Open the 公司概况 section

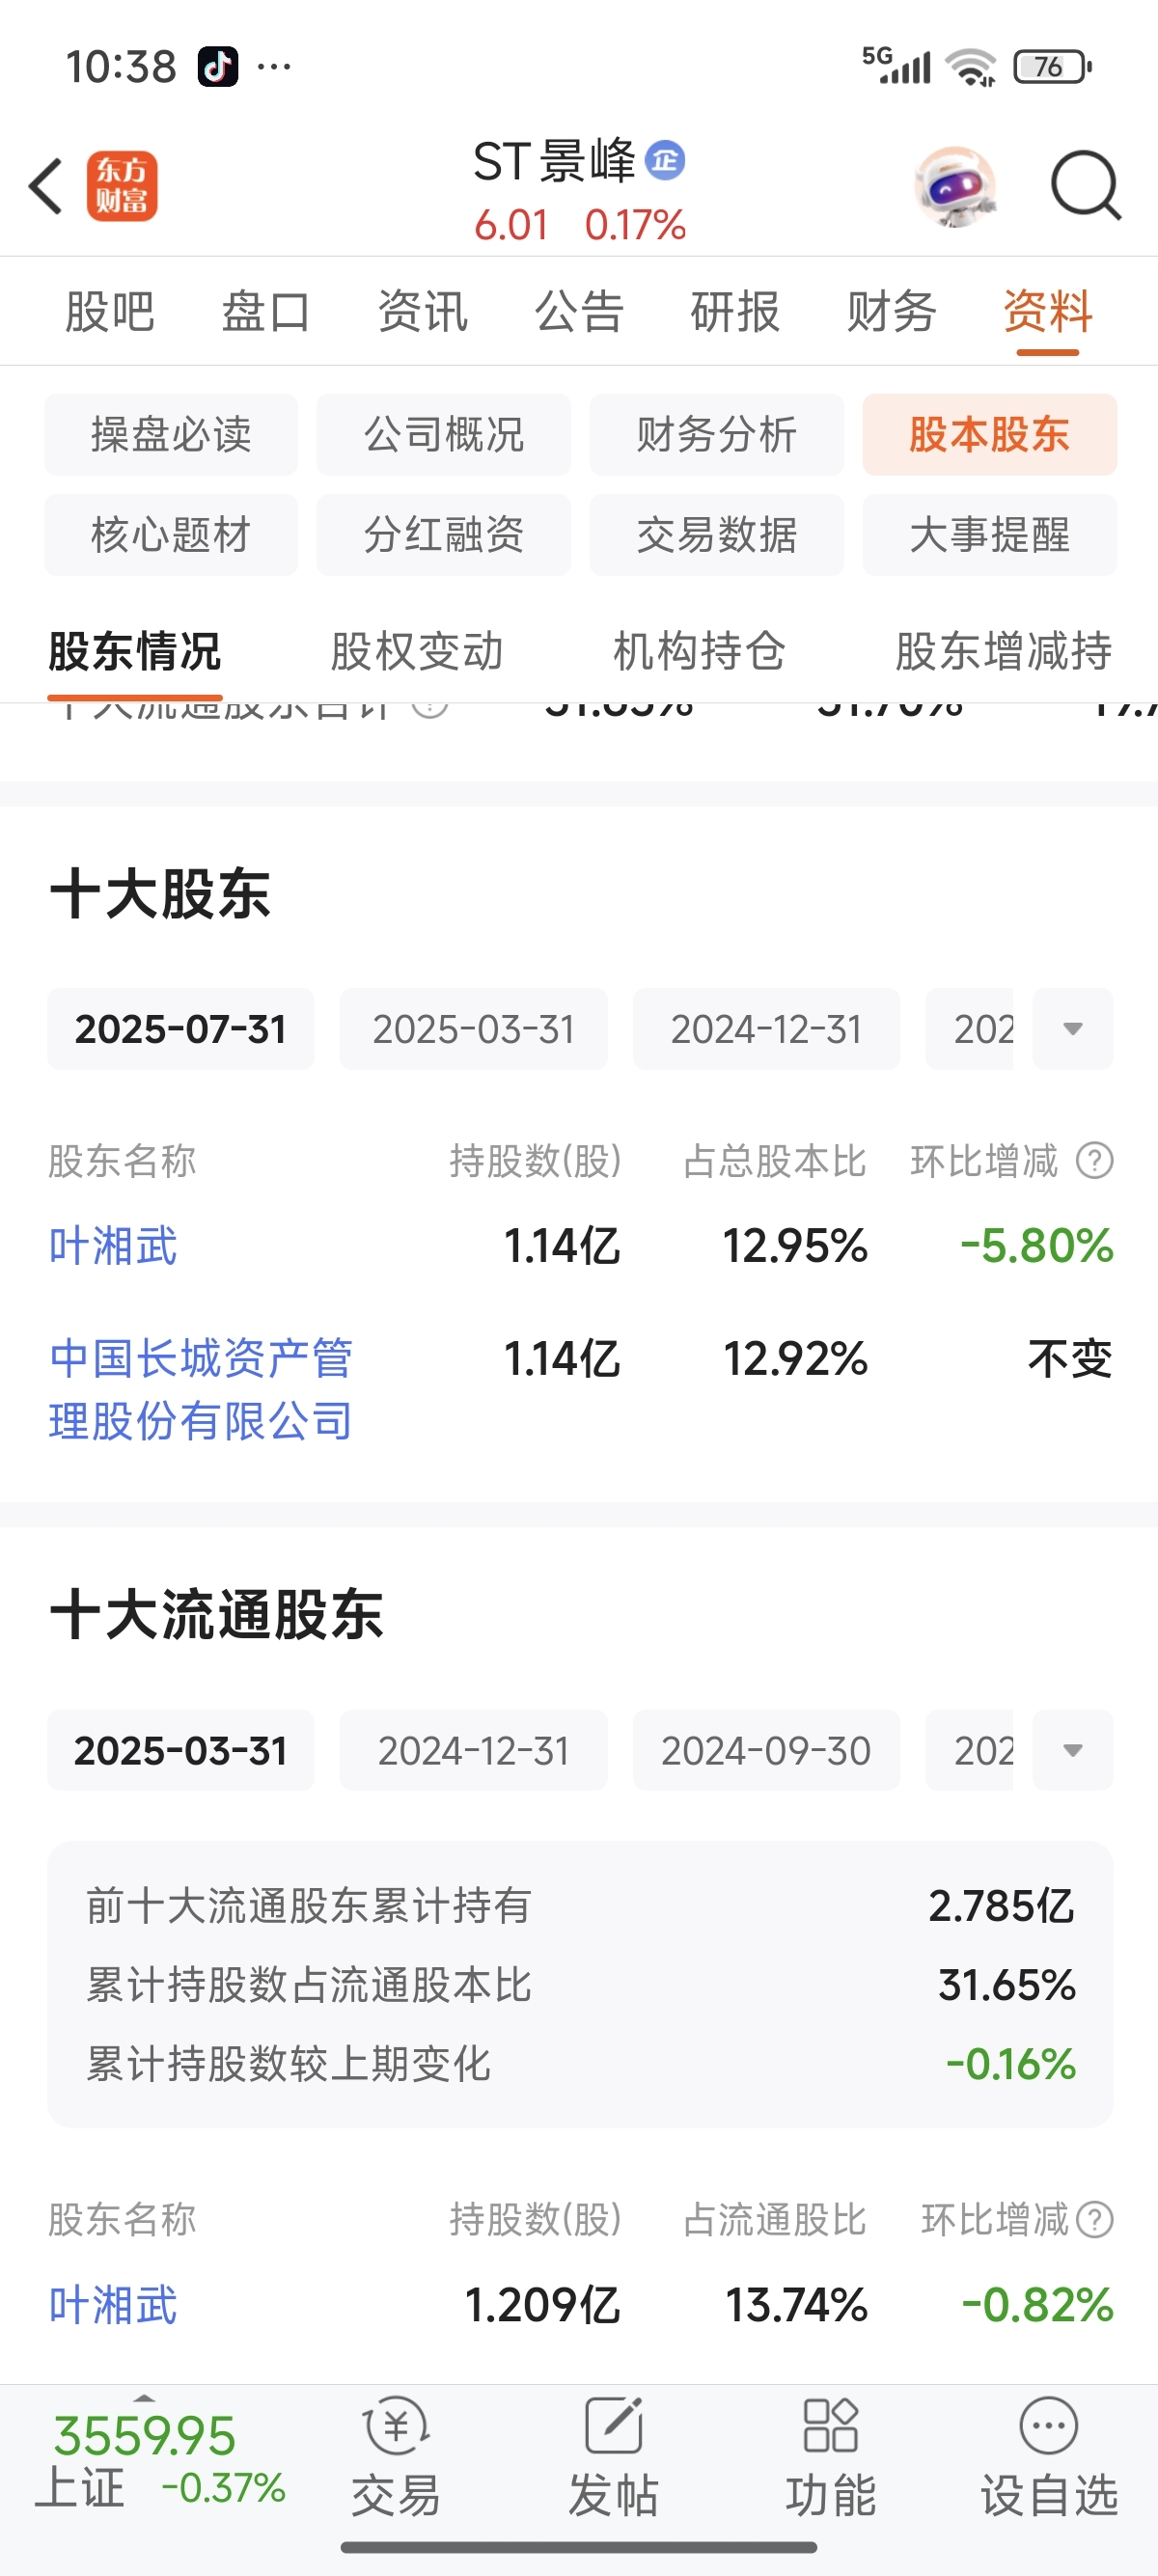click(x=444, y=435)
